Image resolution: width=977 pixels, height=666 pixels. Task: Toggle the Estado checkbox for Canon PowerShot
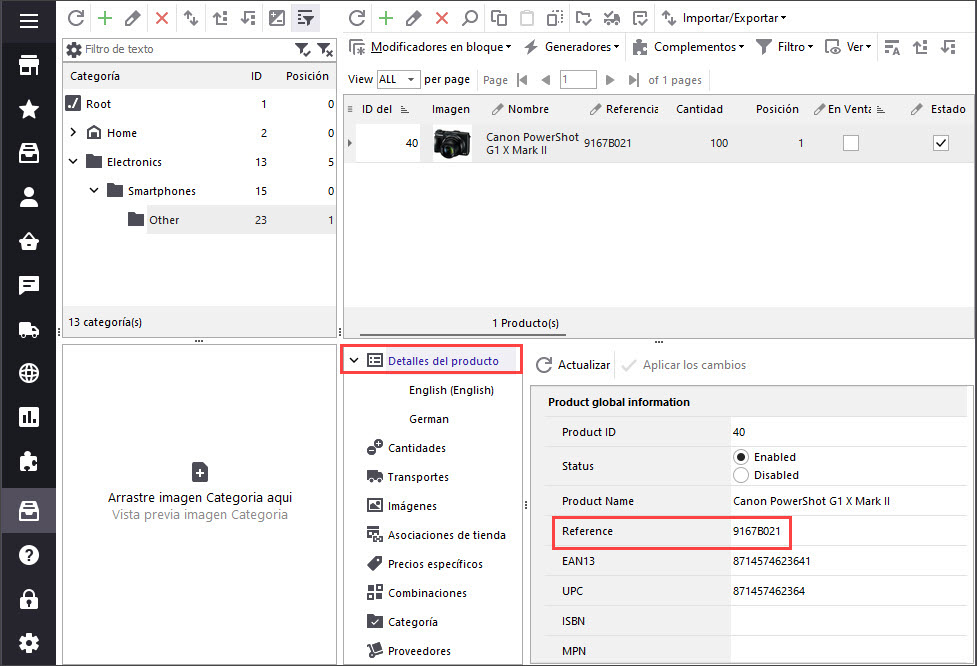(941, 143)
